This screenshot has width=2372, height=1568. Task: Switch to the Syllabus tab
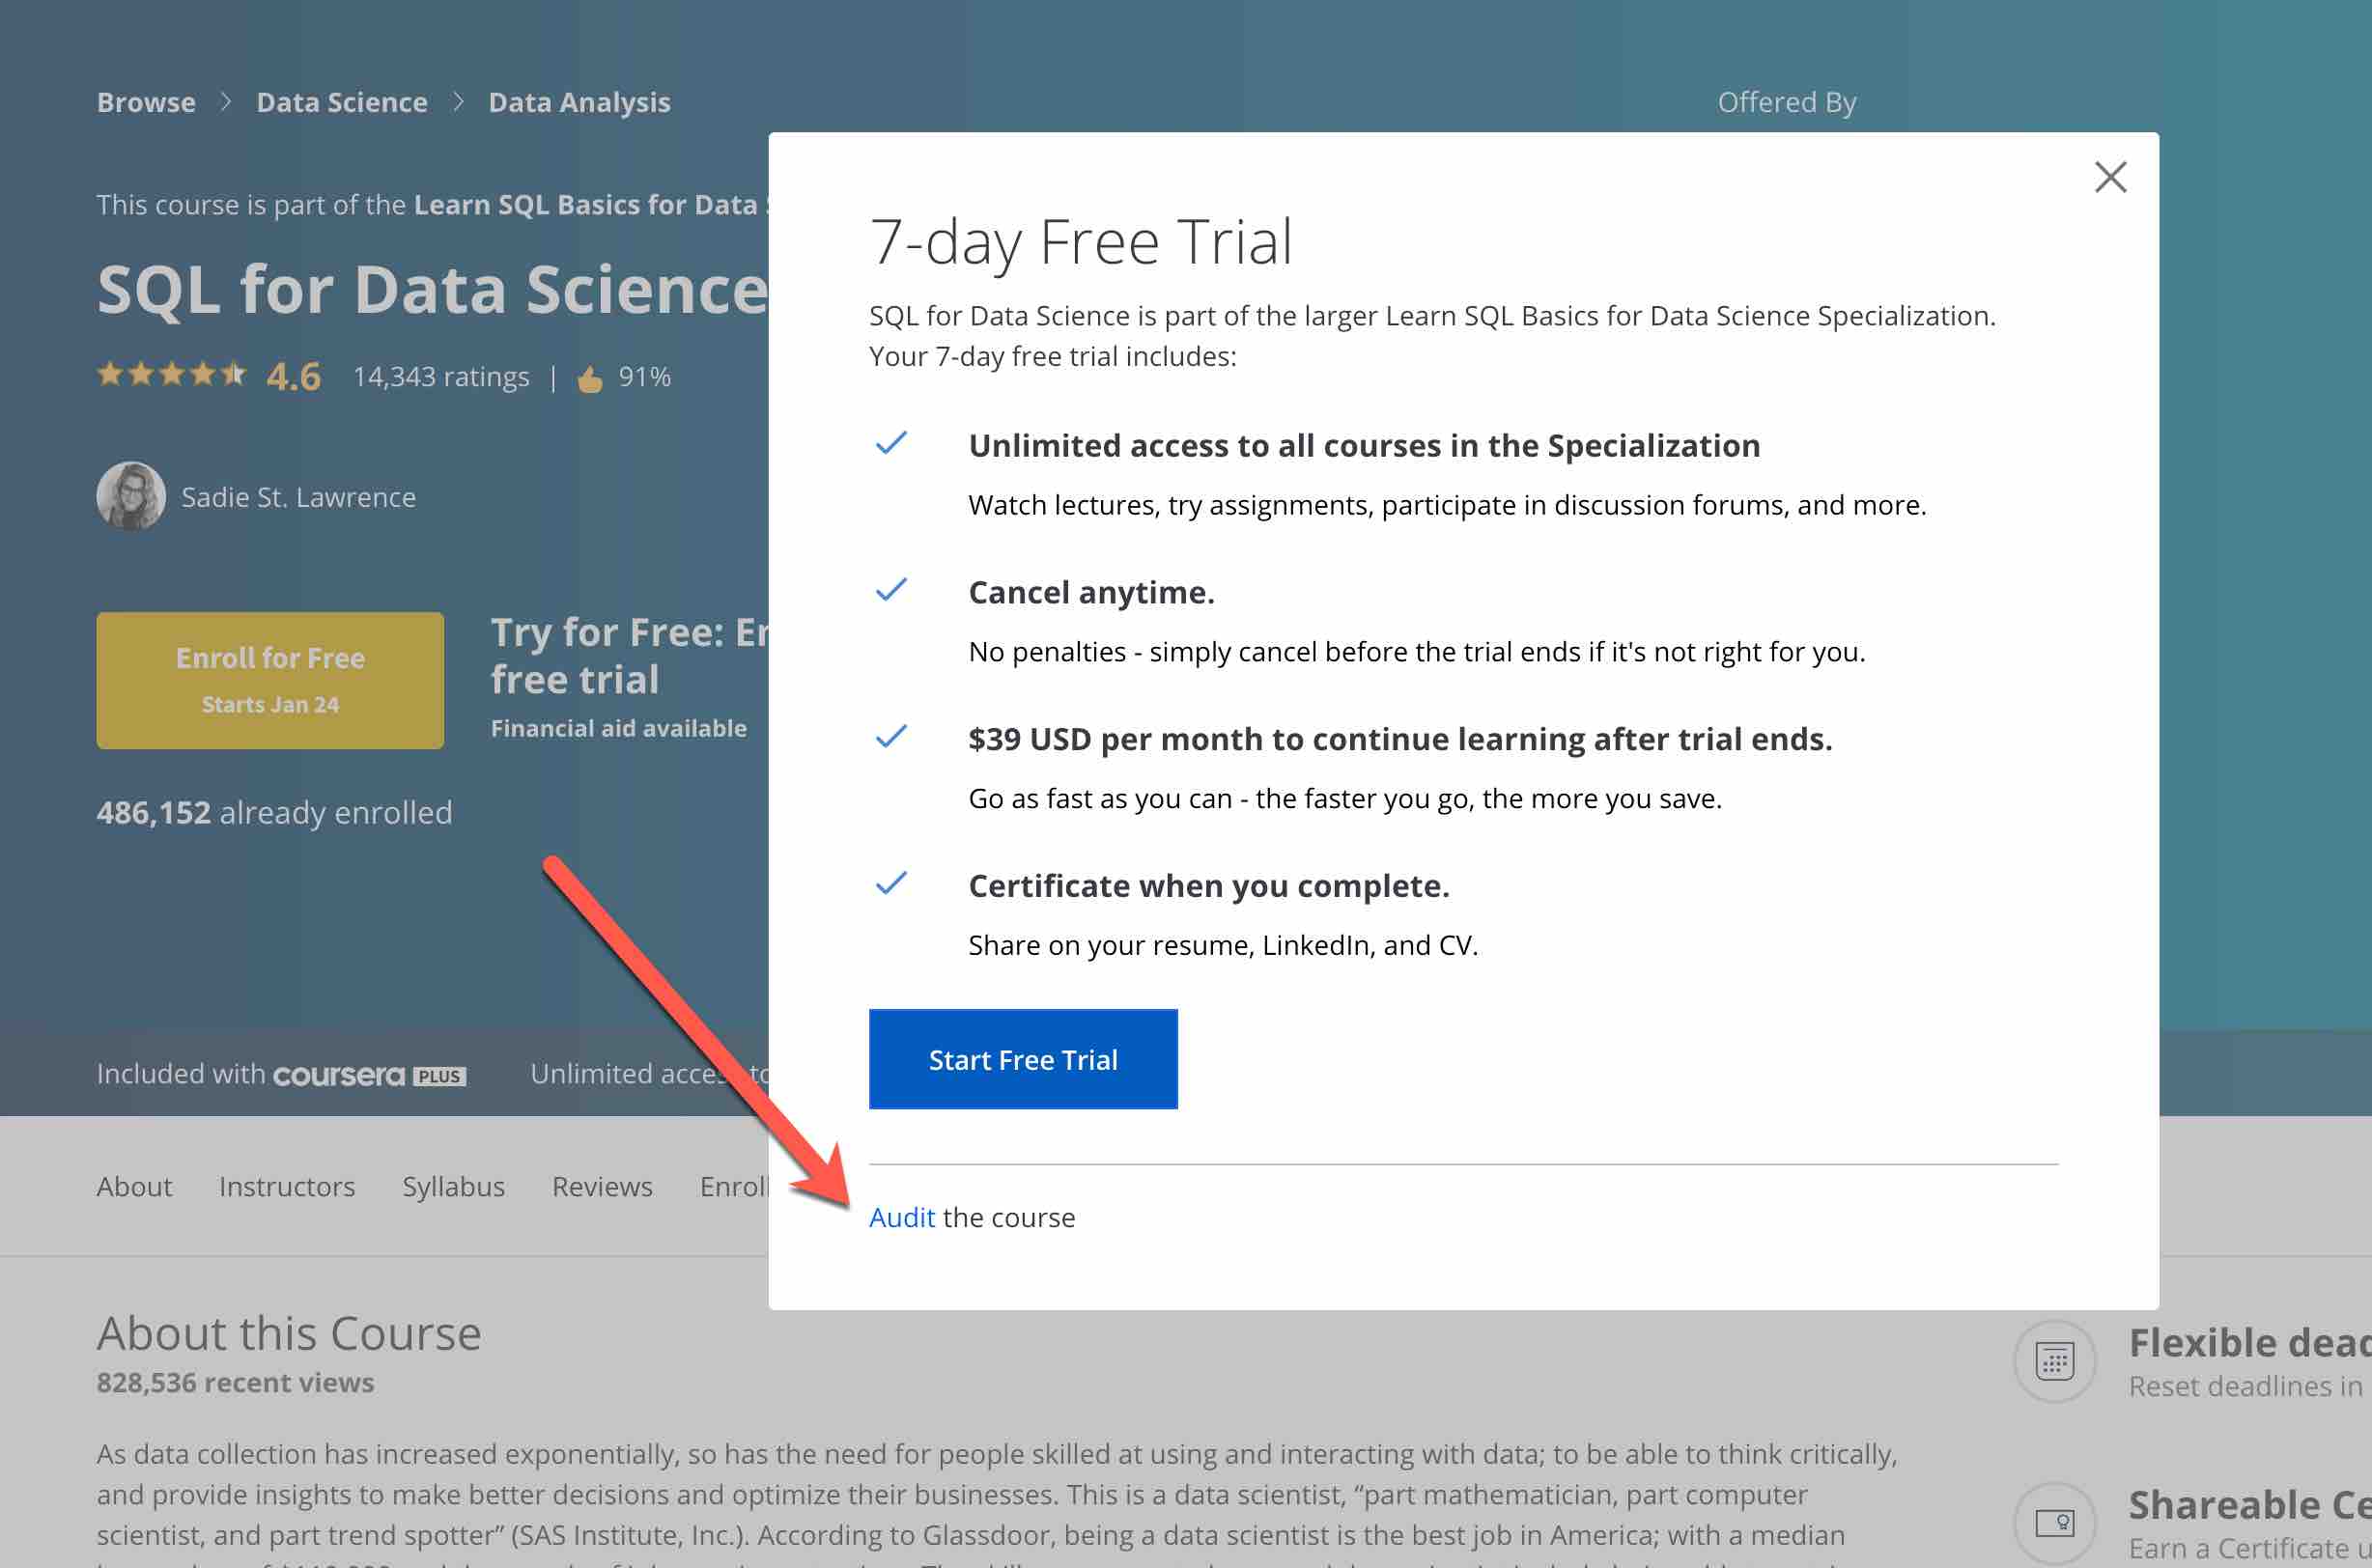(453, 1186)
